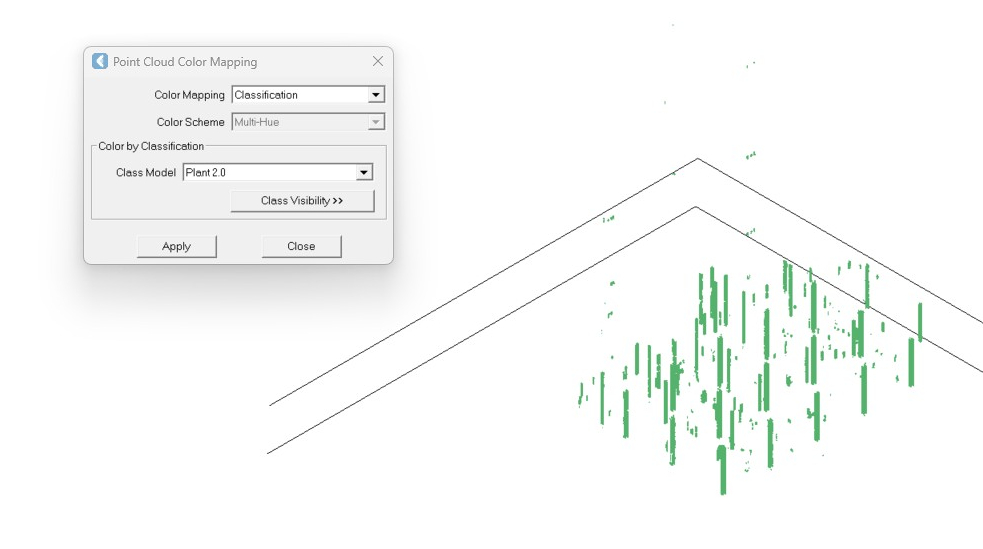Click the Color Mapping label
This screenshot has width=983, height=549.
pos(189,95)
